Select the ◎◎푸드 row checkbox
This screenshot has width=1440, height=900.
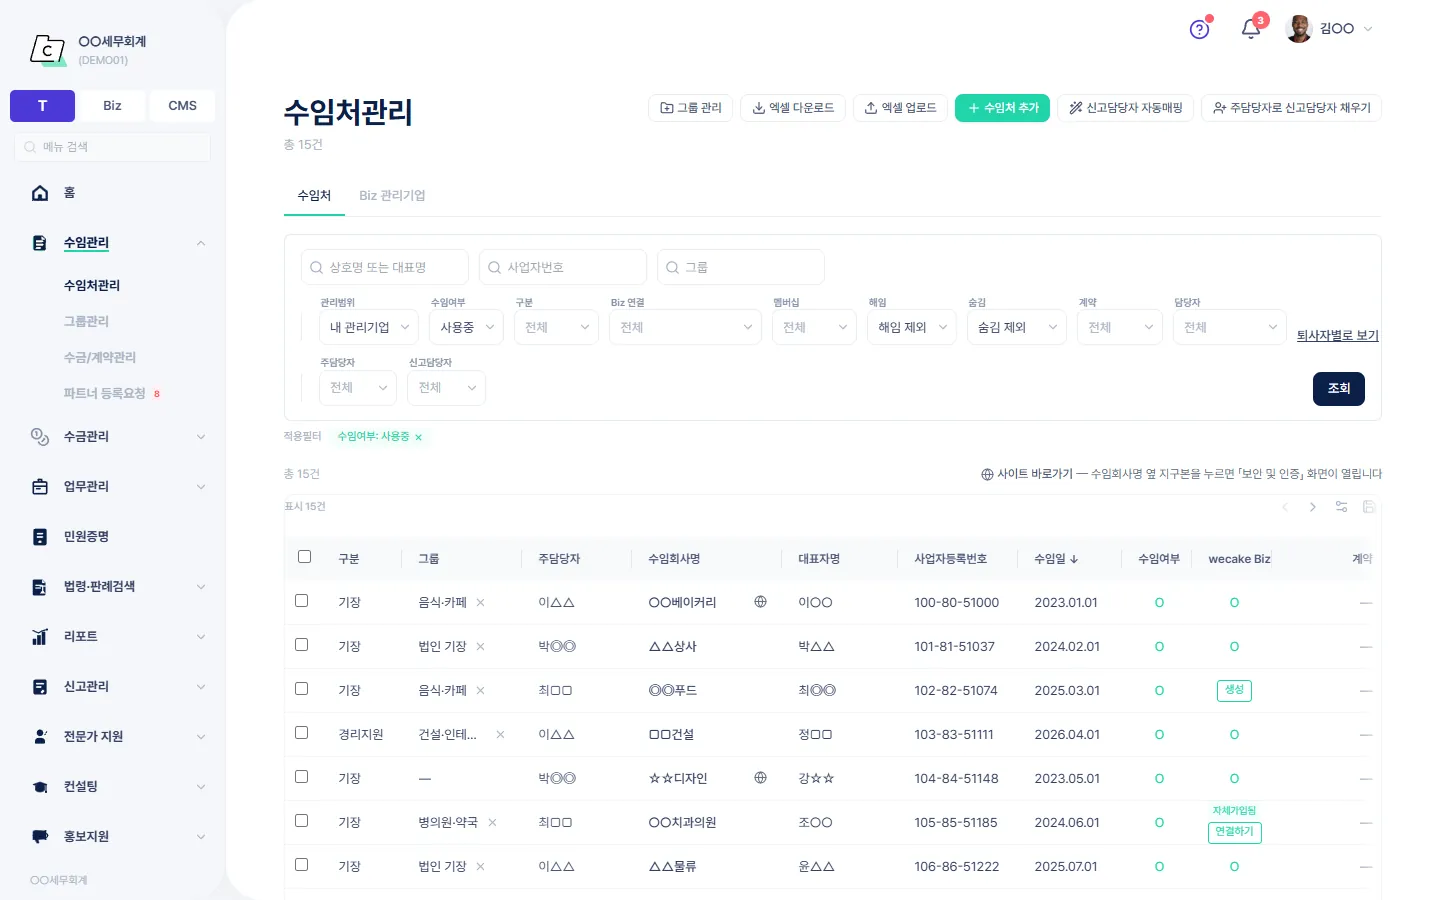301,689
